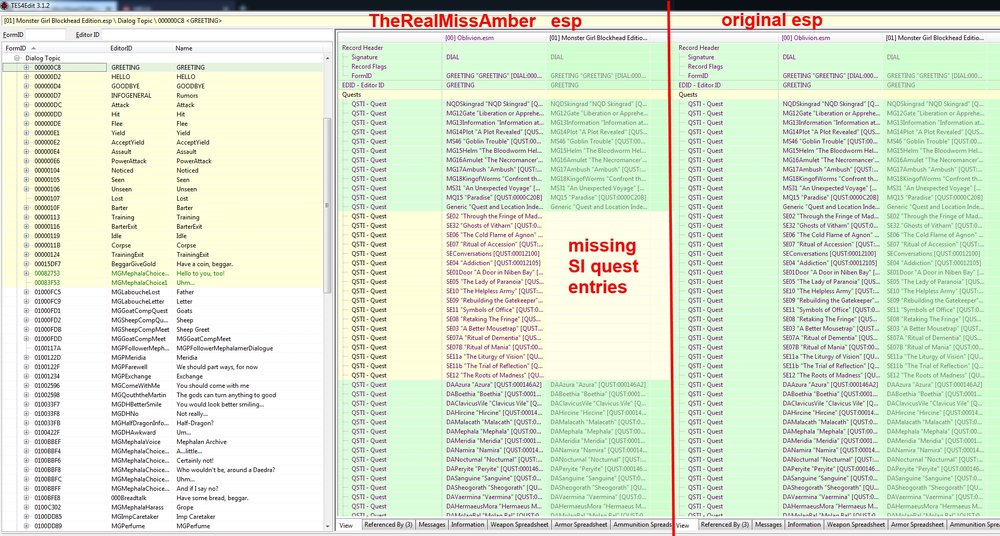Screen dimensions: 1000x536
Task: Expand the 000000C8 GREETING topic
Action: 26,67
